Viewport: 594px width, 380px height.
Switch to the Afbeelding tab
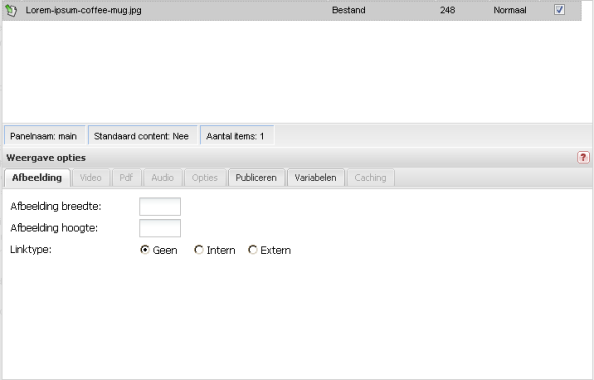[37, 178]
